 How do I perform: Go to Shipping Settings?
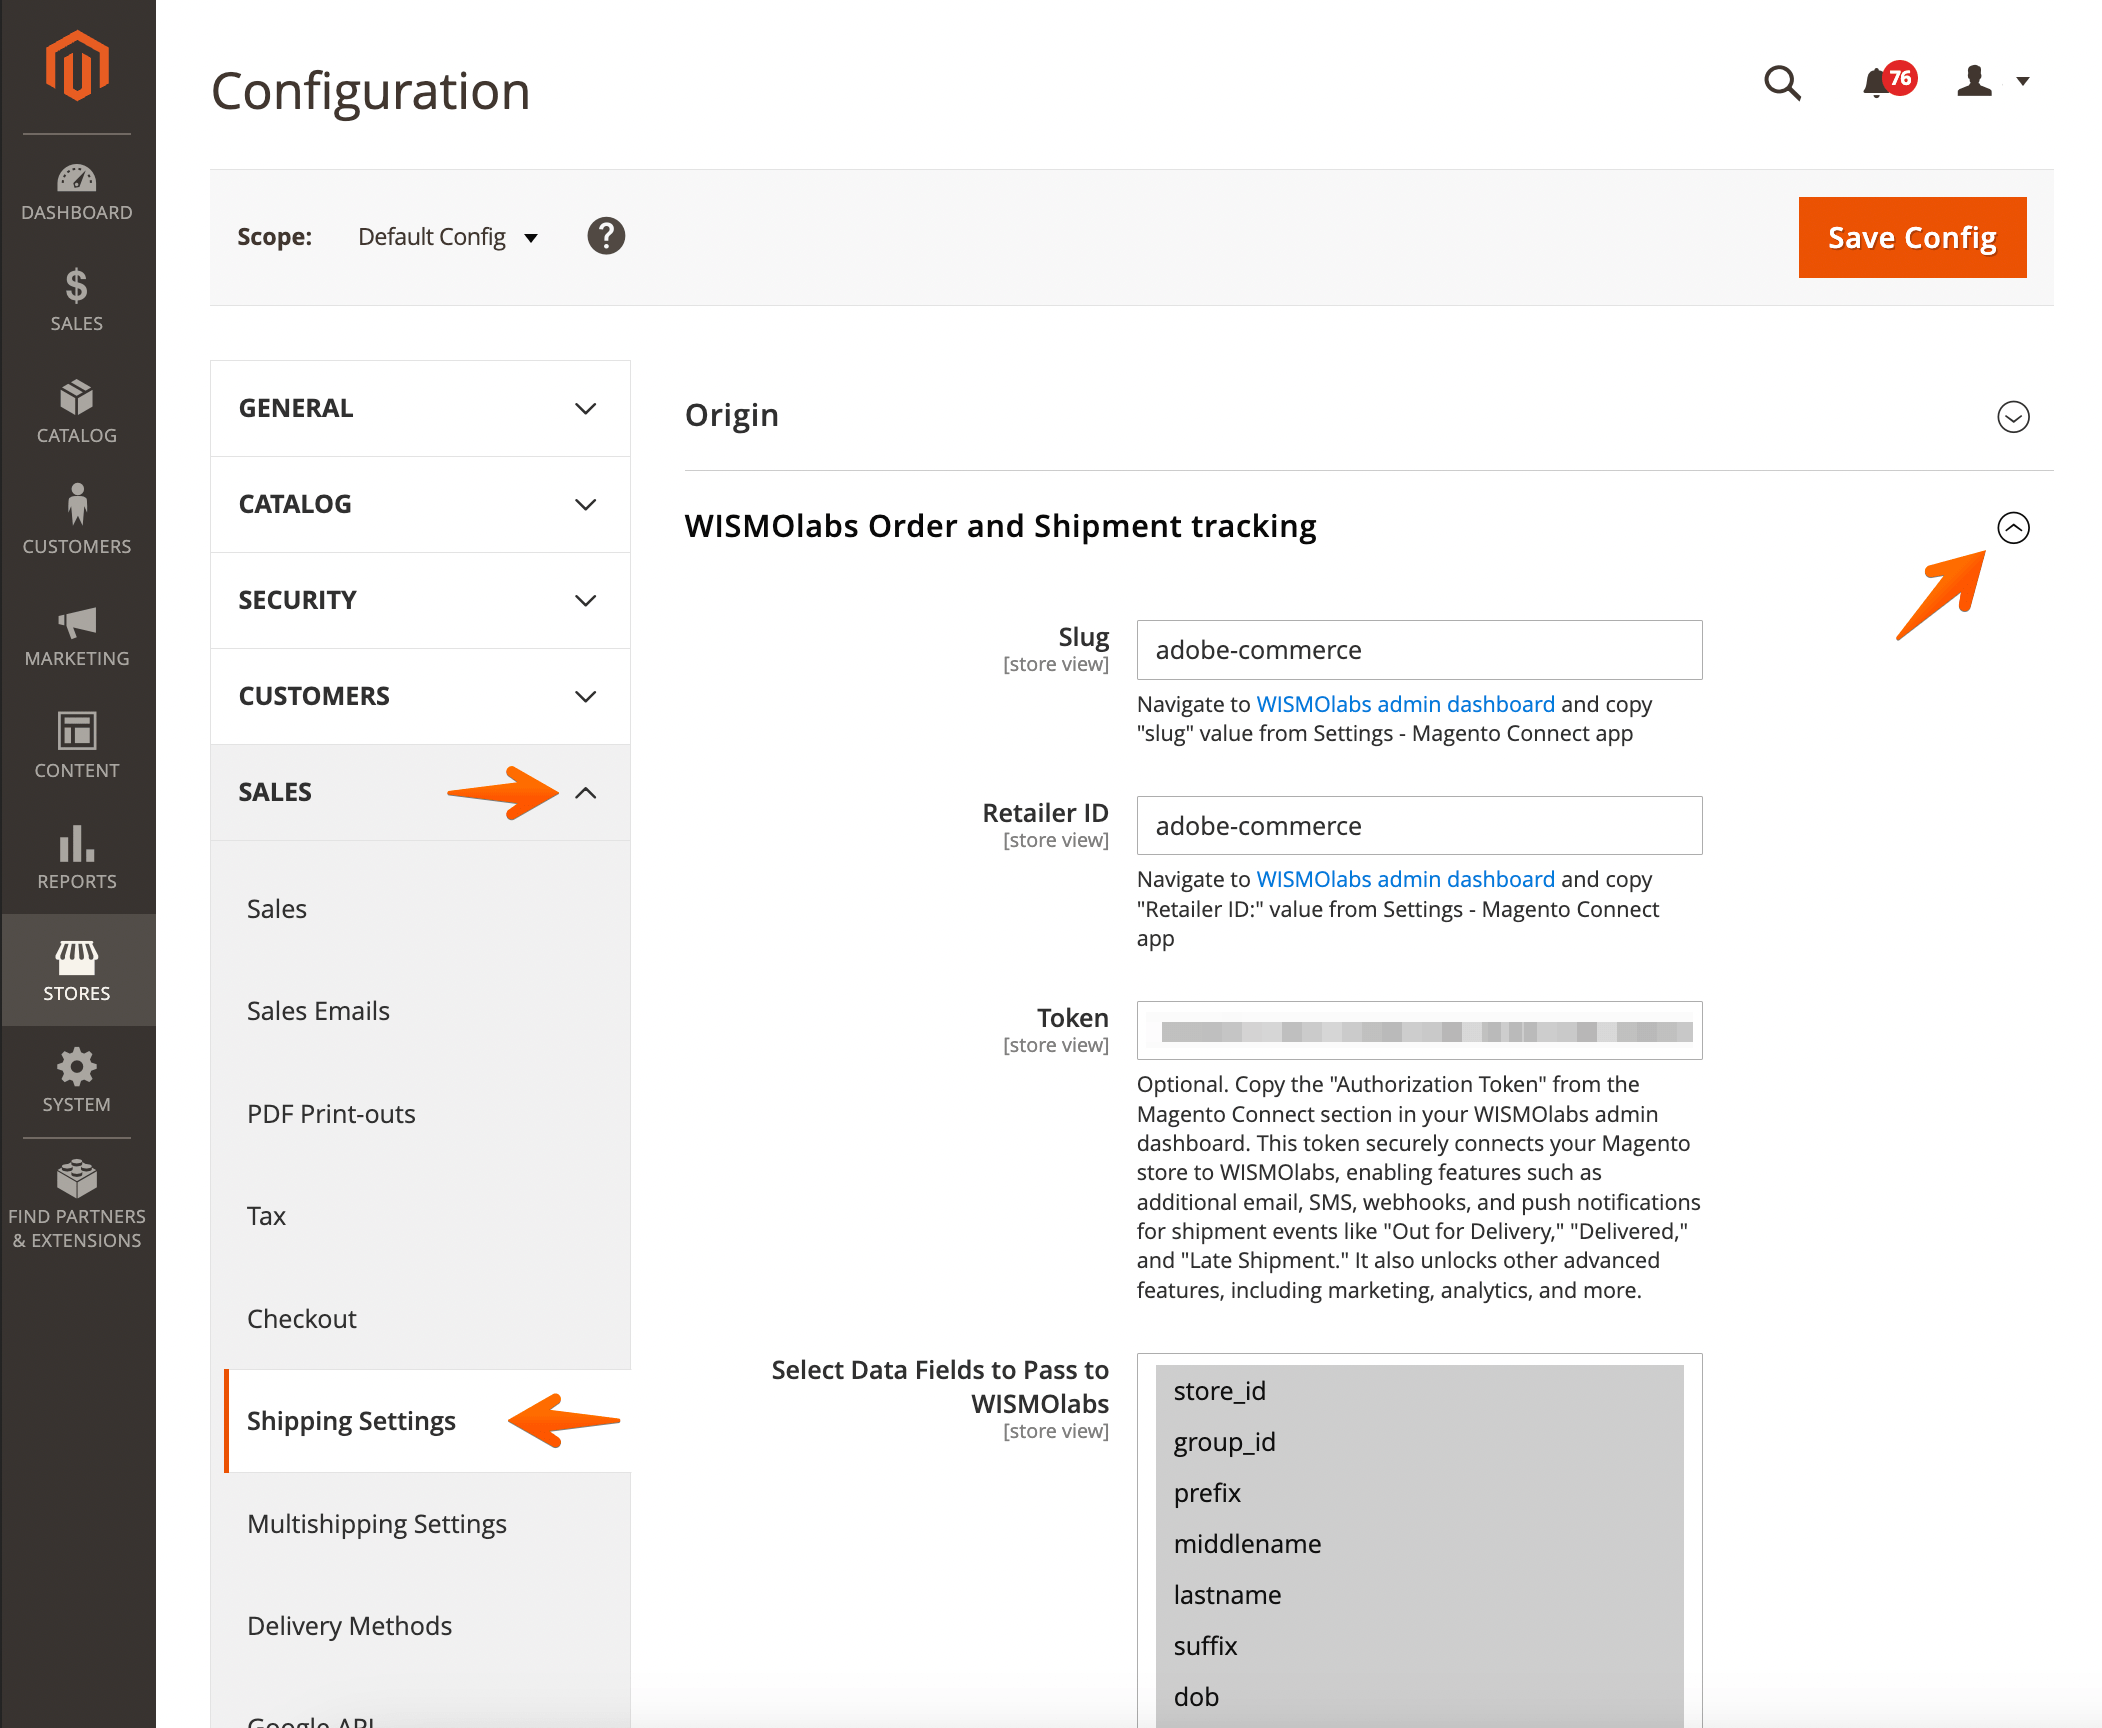pyautogui.click(x=351, y=1420)
